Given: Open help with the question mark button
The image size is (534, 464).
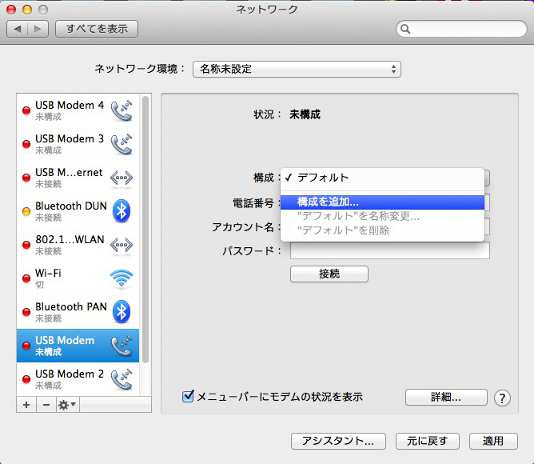Looking at the screenshot, I should coord(502,398).
